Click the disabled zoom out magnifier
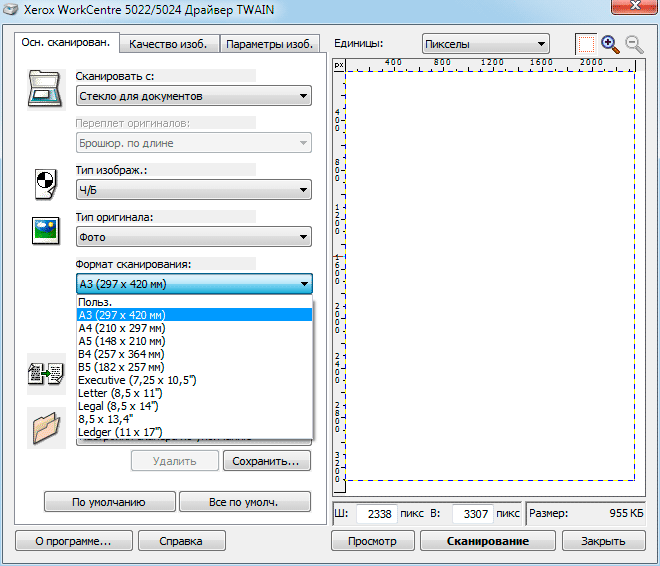 click(x=634, y=44)
